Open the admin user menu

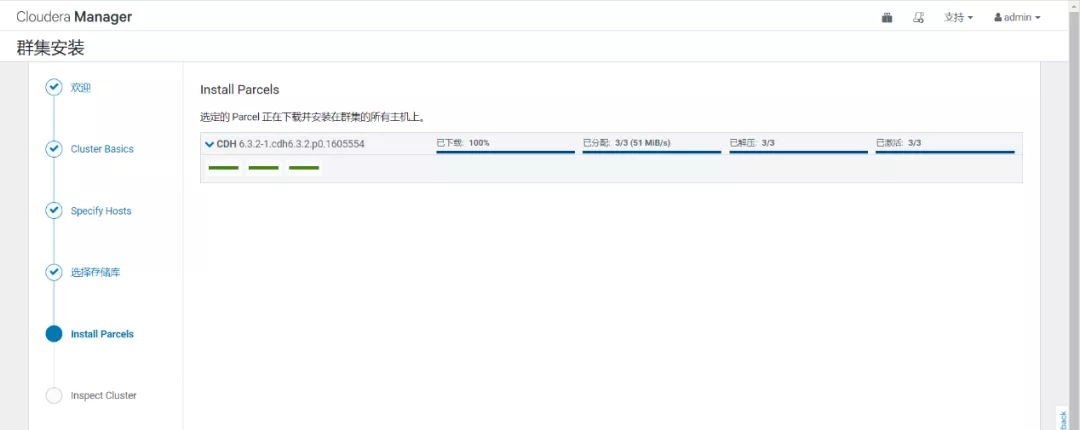(x=1017, y=17)
